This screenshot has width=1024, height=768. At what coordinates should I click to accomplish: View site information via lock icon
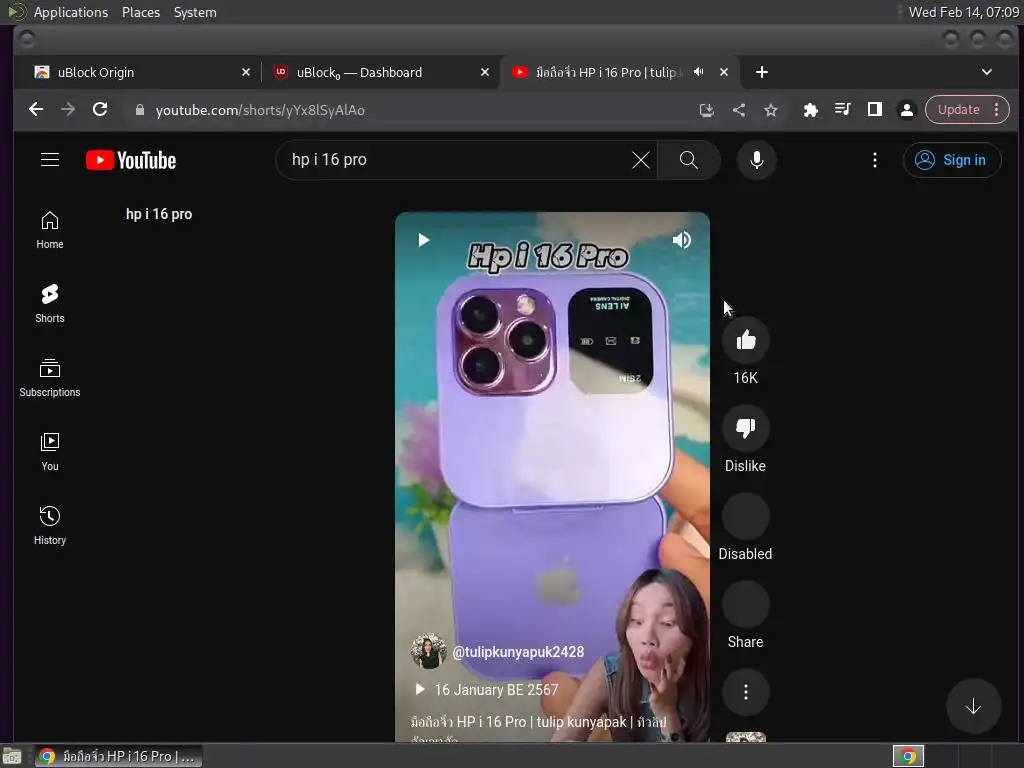[139, 110]
